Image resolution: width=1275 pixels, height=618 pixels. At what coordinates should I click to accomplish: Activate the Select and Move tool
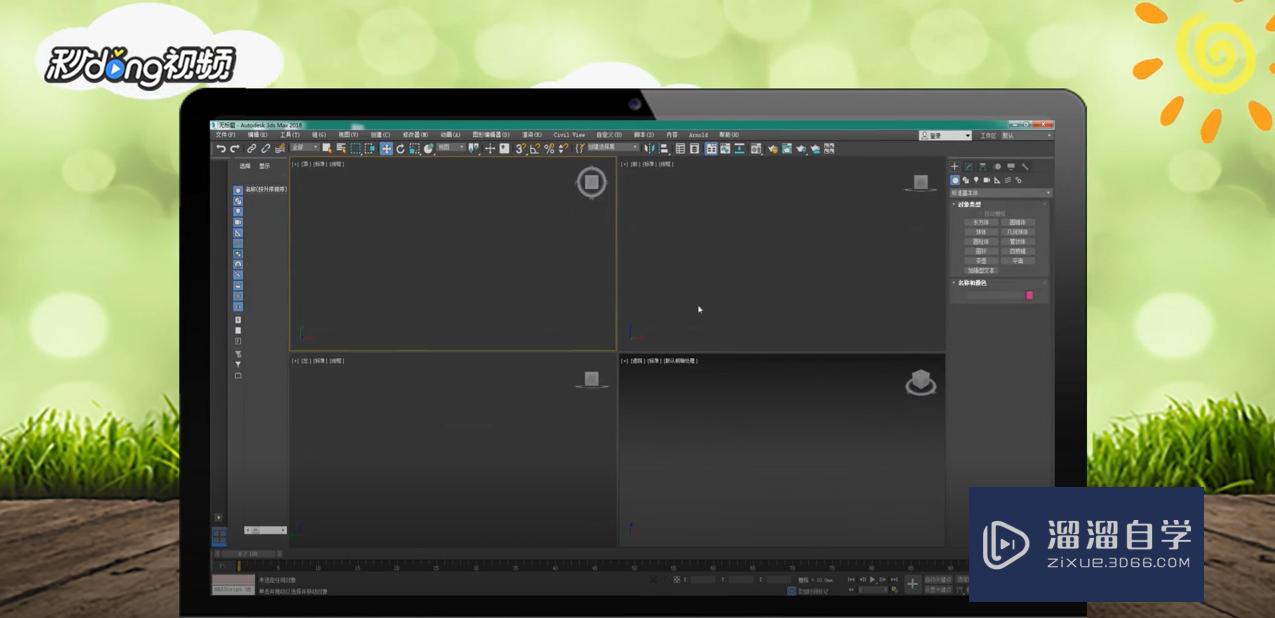[x=385, y=148]
